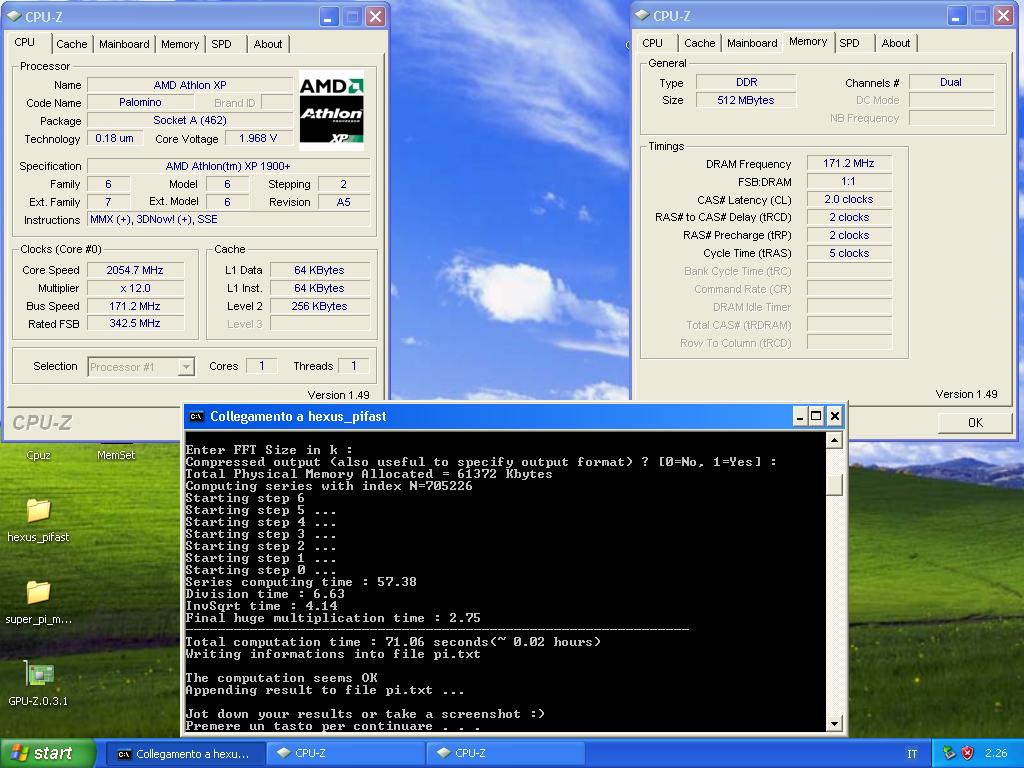
Task: Open the Start menu
Action: tap(48, 753)
